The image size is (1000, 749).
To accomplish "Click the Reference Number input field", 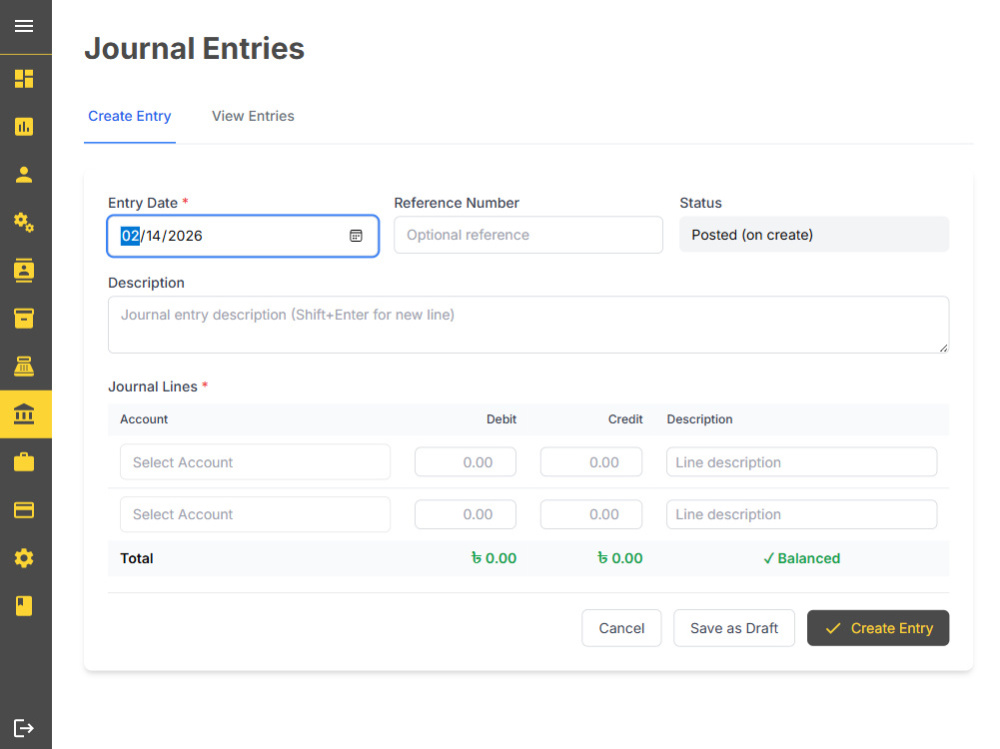I will 528,235.
